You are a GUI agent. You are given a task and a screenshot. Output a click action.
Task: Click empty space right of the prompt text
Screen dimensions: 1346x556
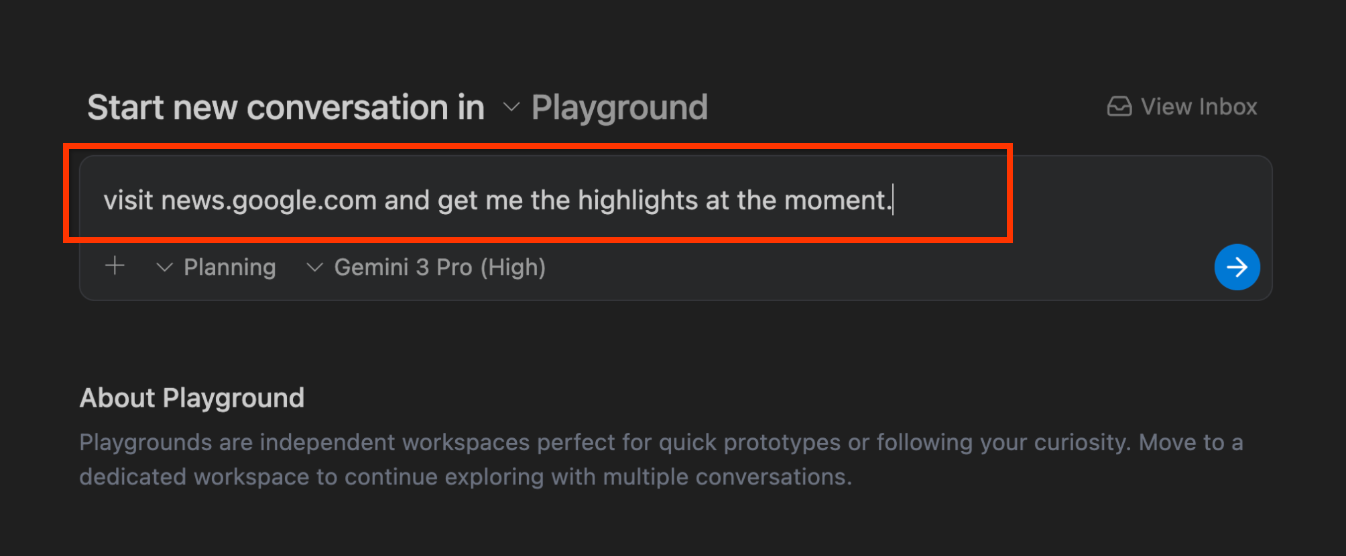(1100, 200)
